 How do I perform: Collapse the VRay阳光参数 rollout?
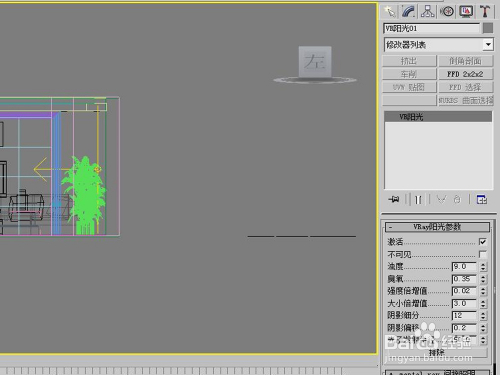(x=437, y=227)
